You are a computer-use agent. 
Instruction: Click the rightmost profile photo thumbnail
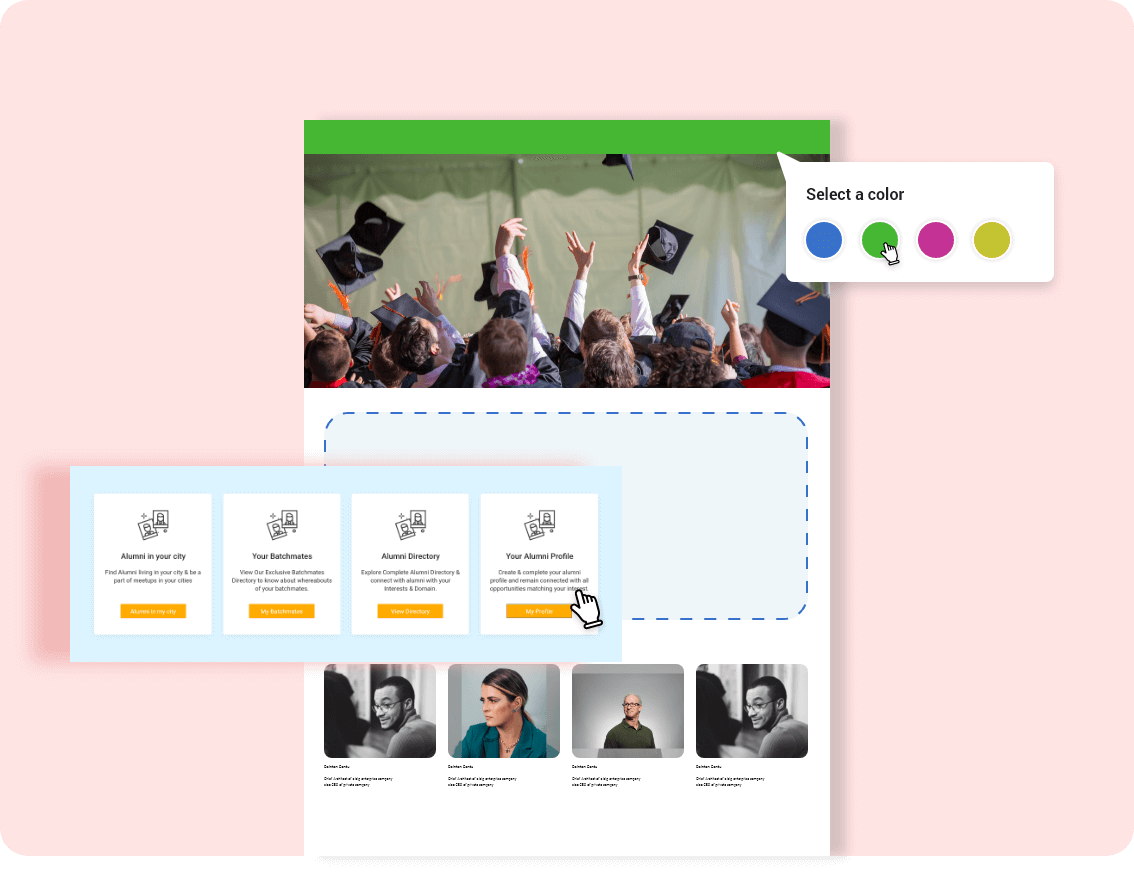point(752,711)
